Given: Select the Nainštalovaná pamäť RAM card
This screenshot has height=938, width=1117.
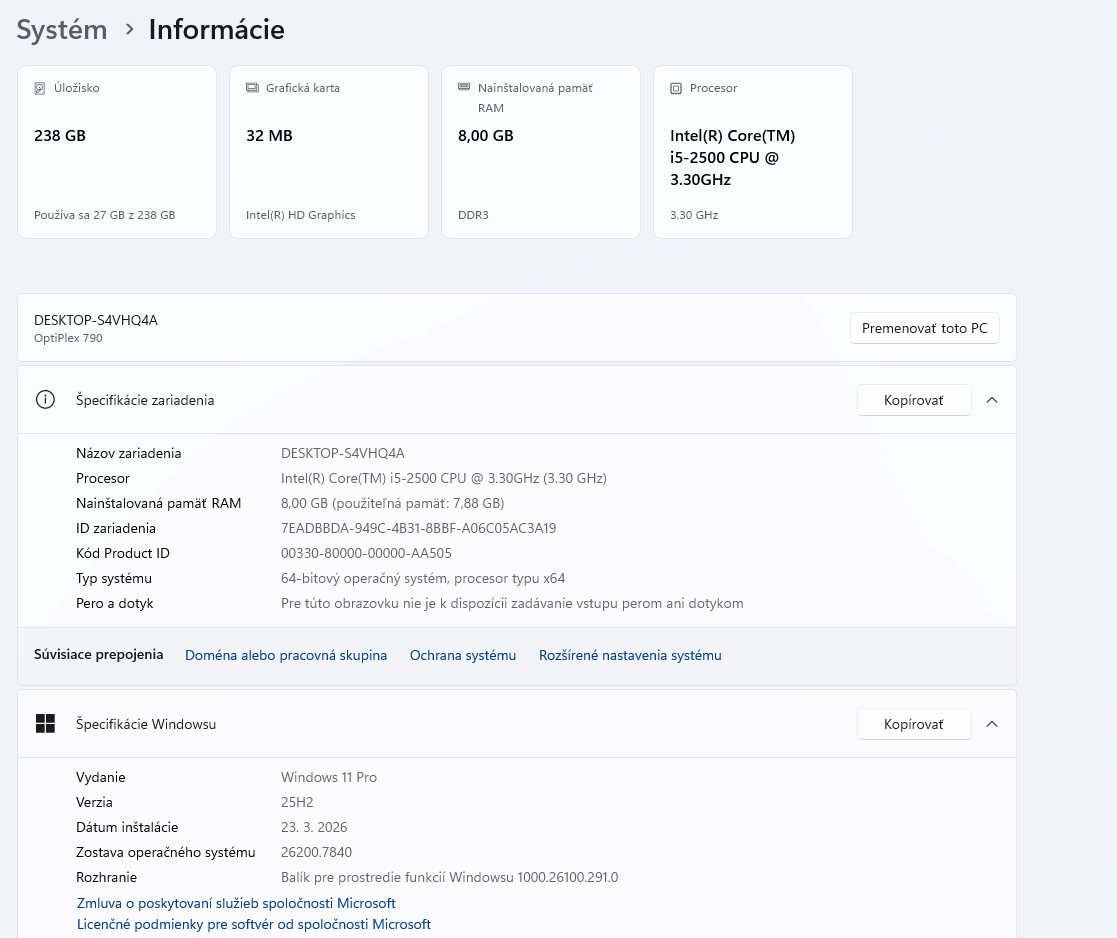Looking at the screenshot, I should coord(541,152).
